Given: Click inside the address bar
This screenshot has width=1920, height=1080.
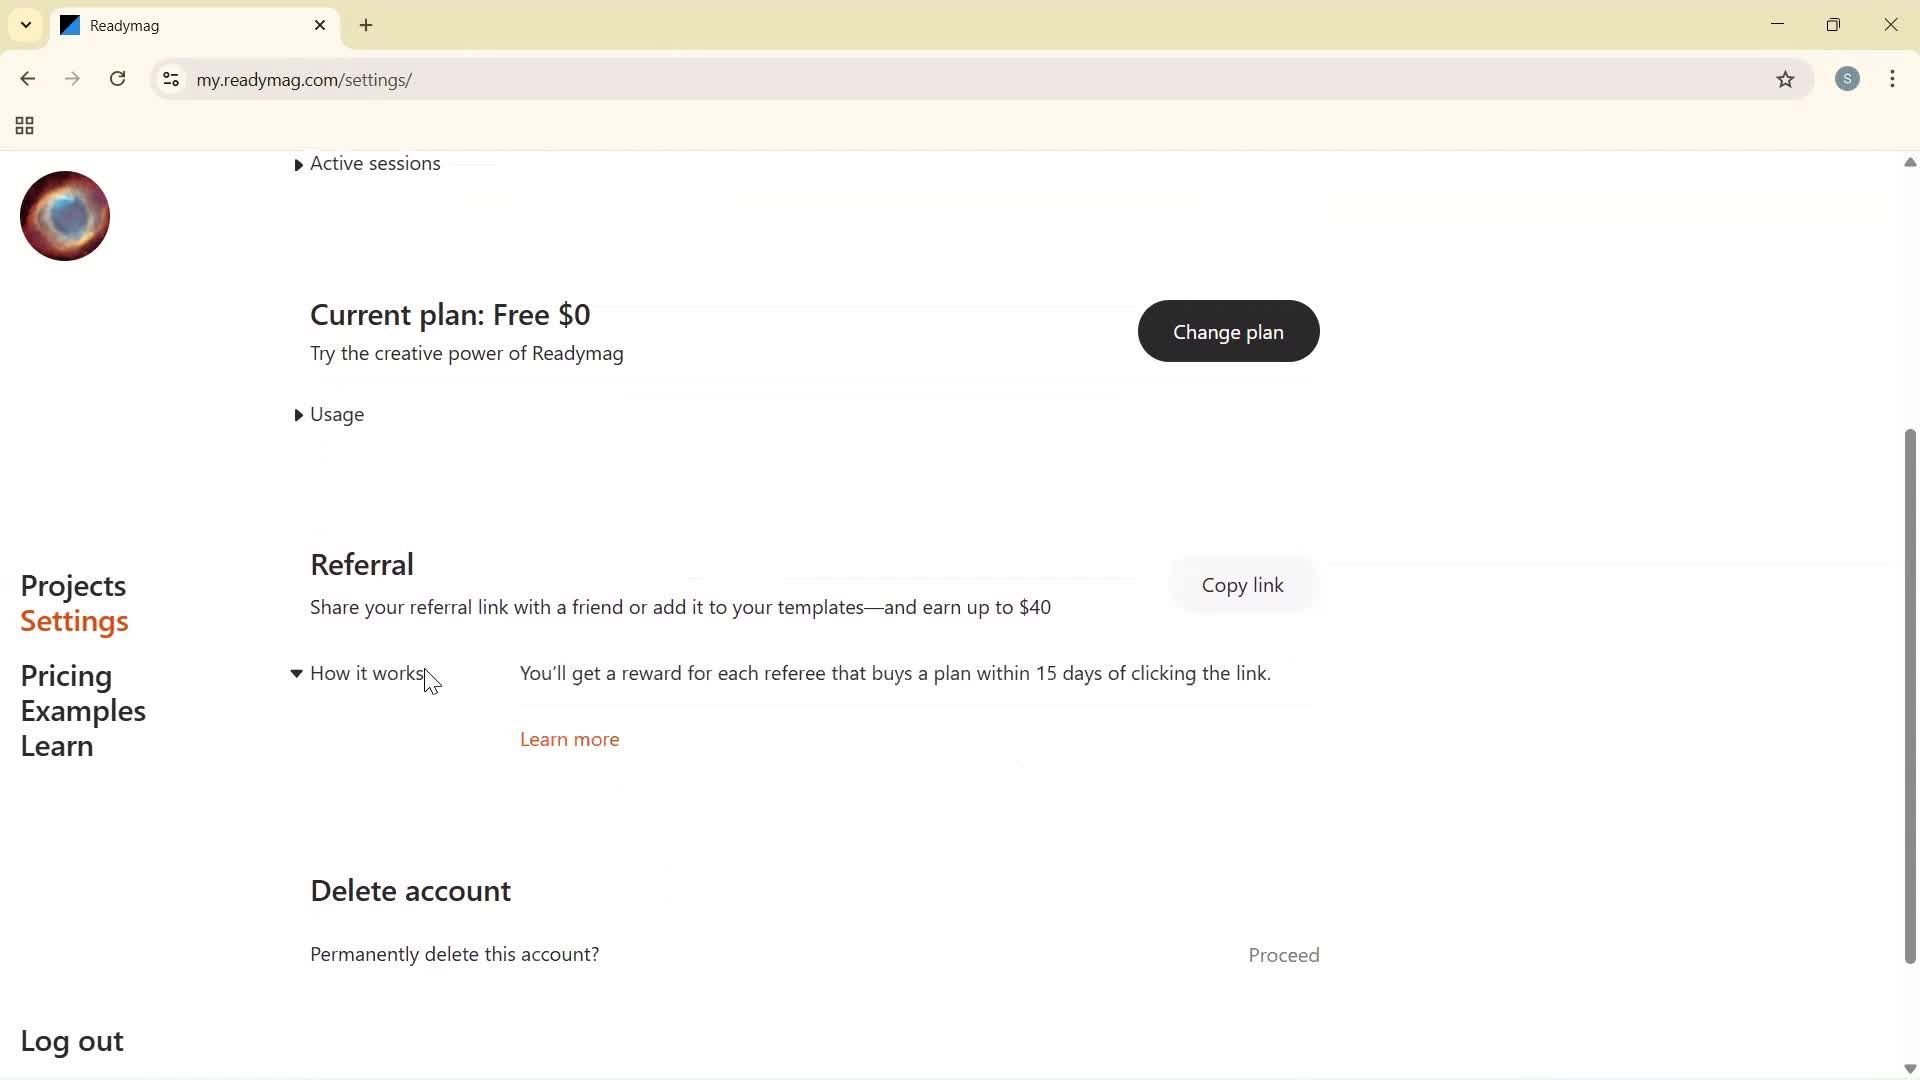Looking at the screenshot, I should click(600, 80).
